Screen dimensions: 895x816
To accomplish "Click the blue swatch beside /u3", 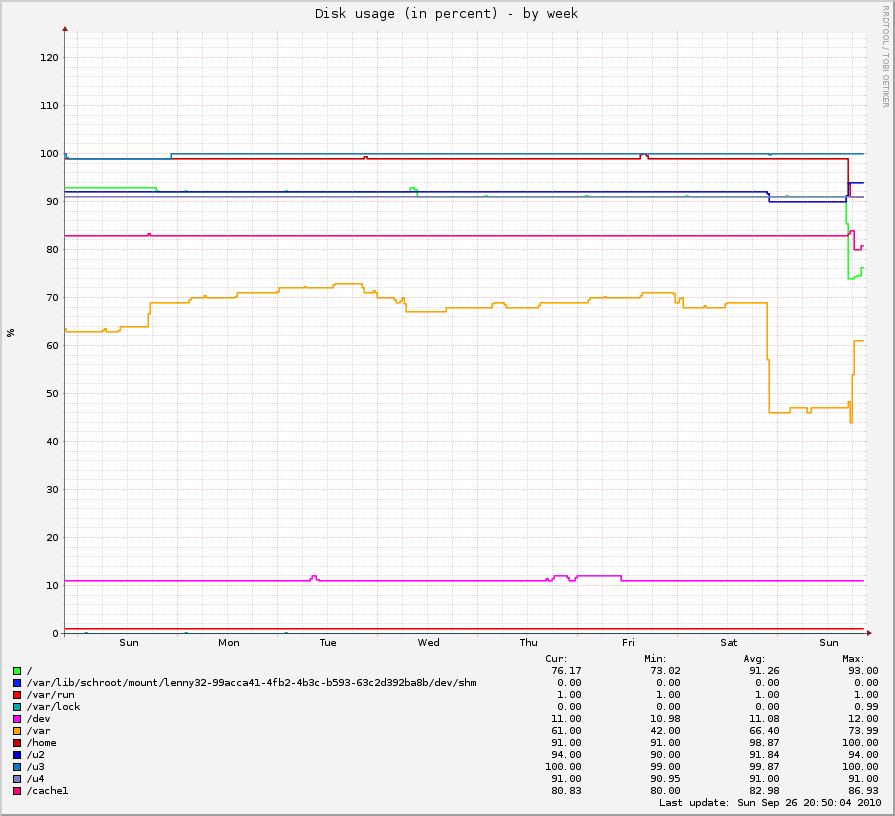I will coord(17,767).
